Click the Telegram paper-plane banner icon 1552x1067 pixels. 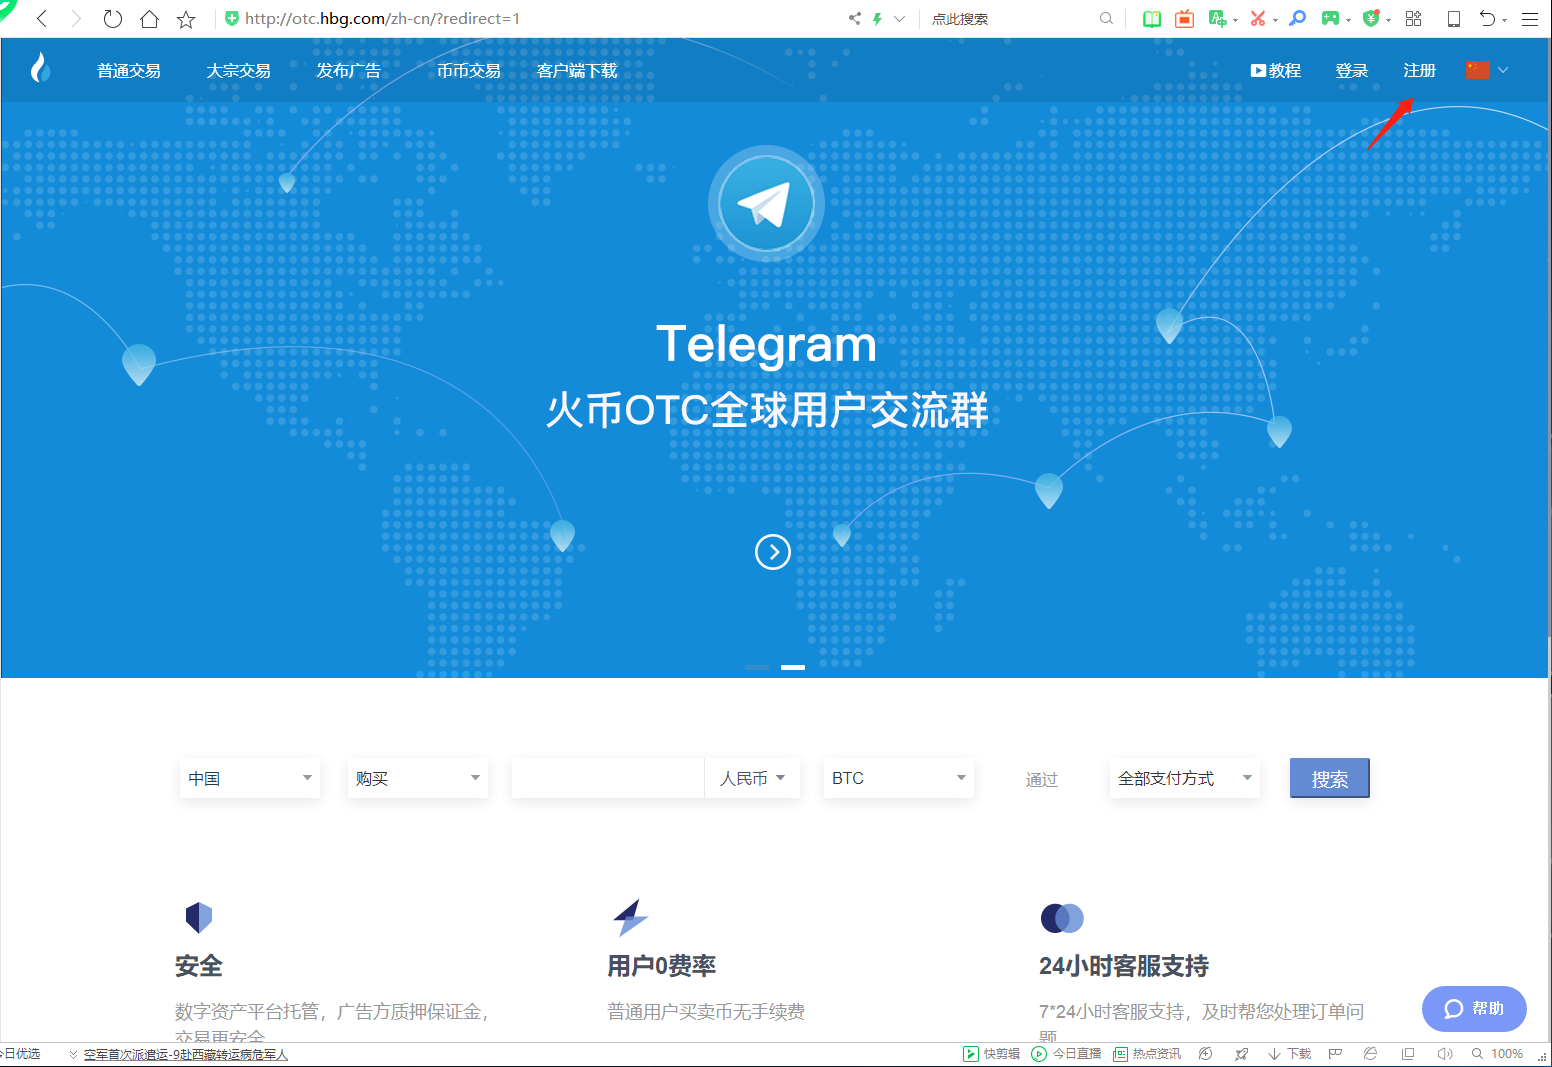click(766, 204)
